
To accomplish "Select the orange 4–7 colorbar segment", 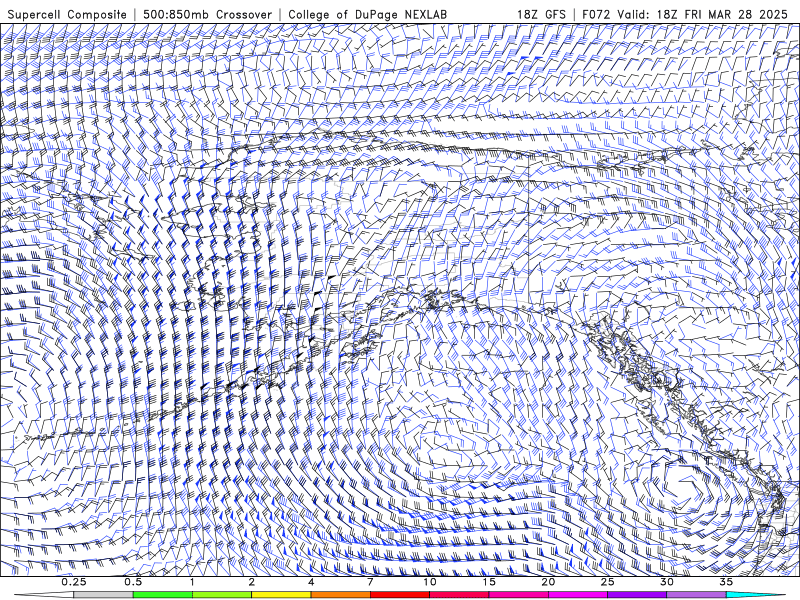I will click(340, 595).
